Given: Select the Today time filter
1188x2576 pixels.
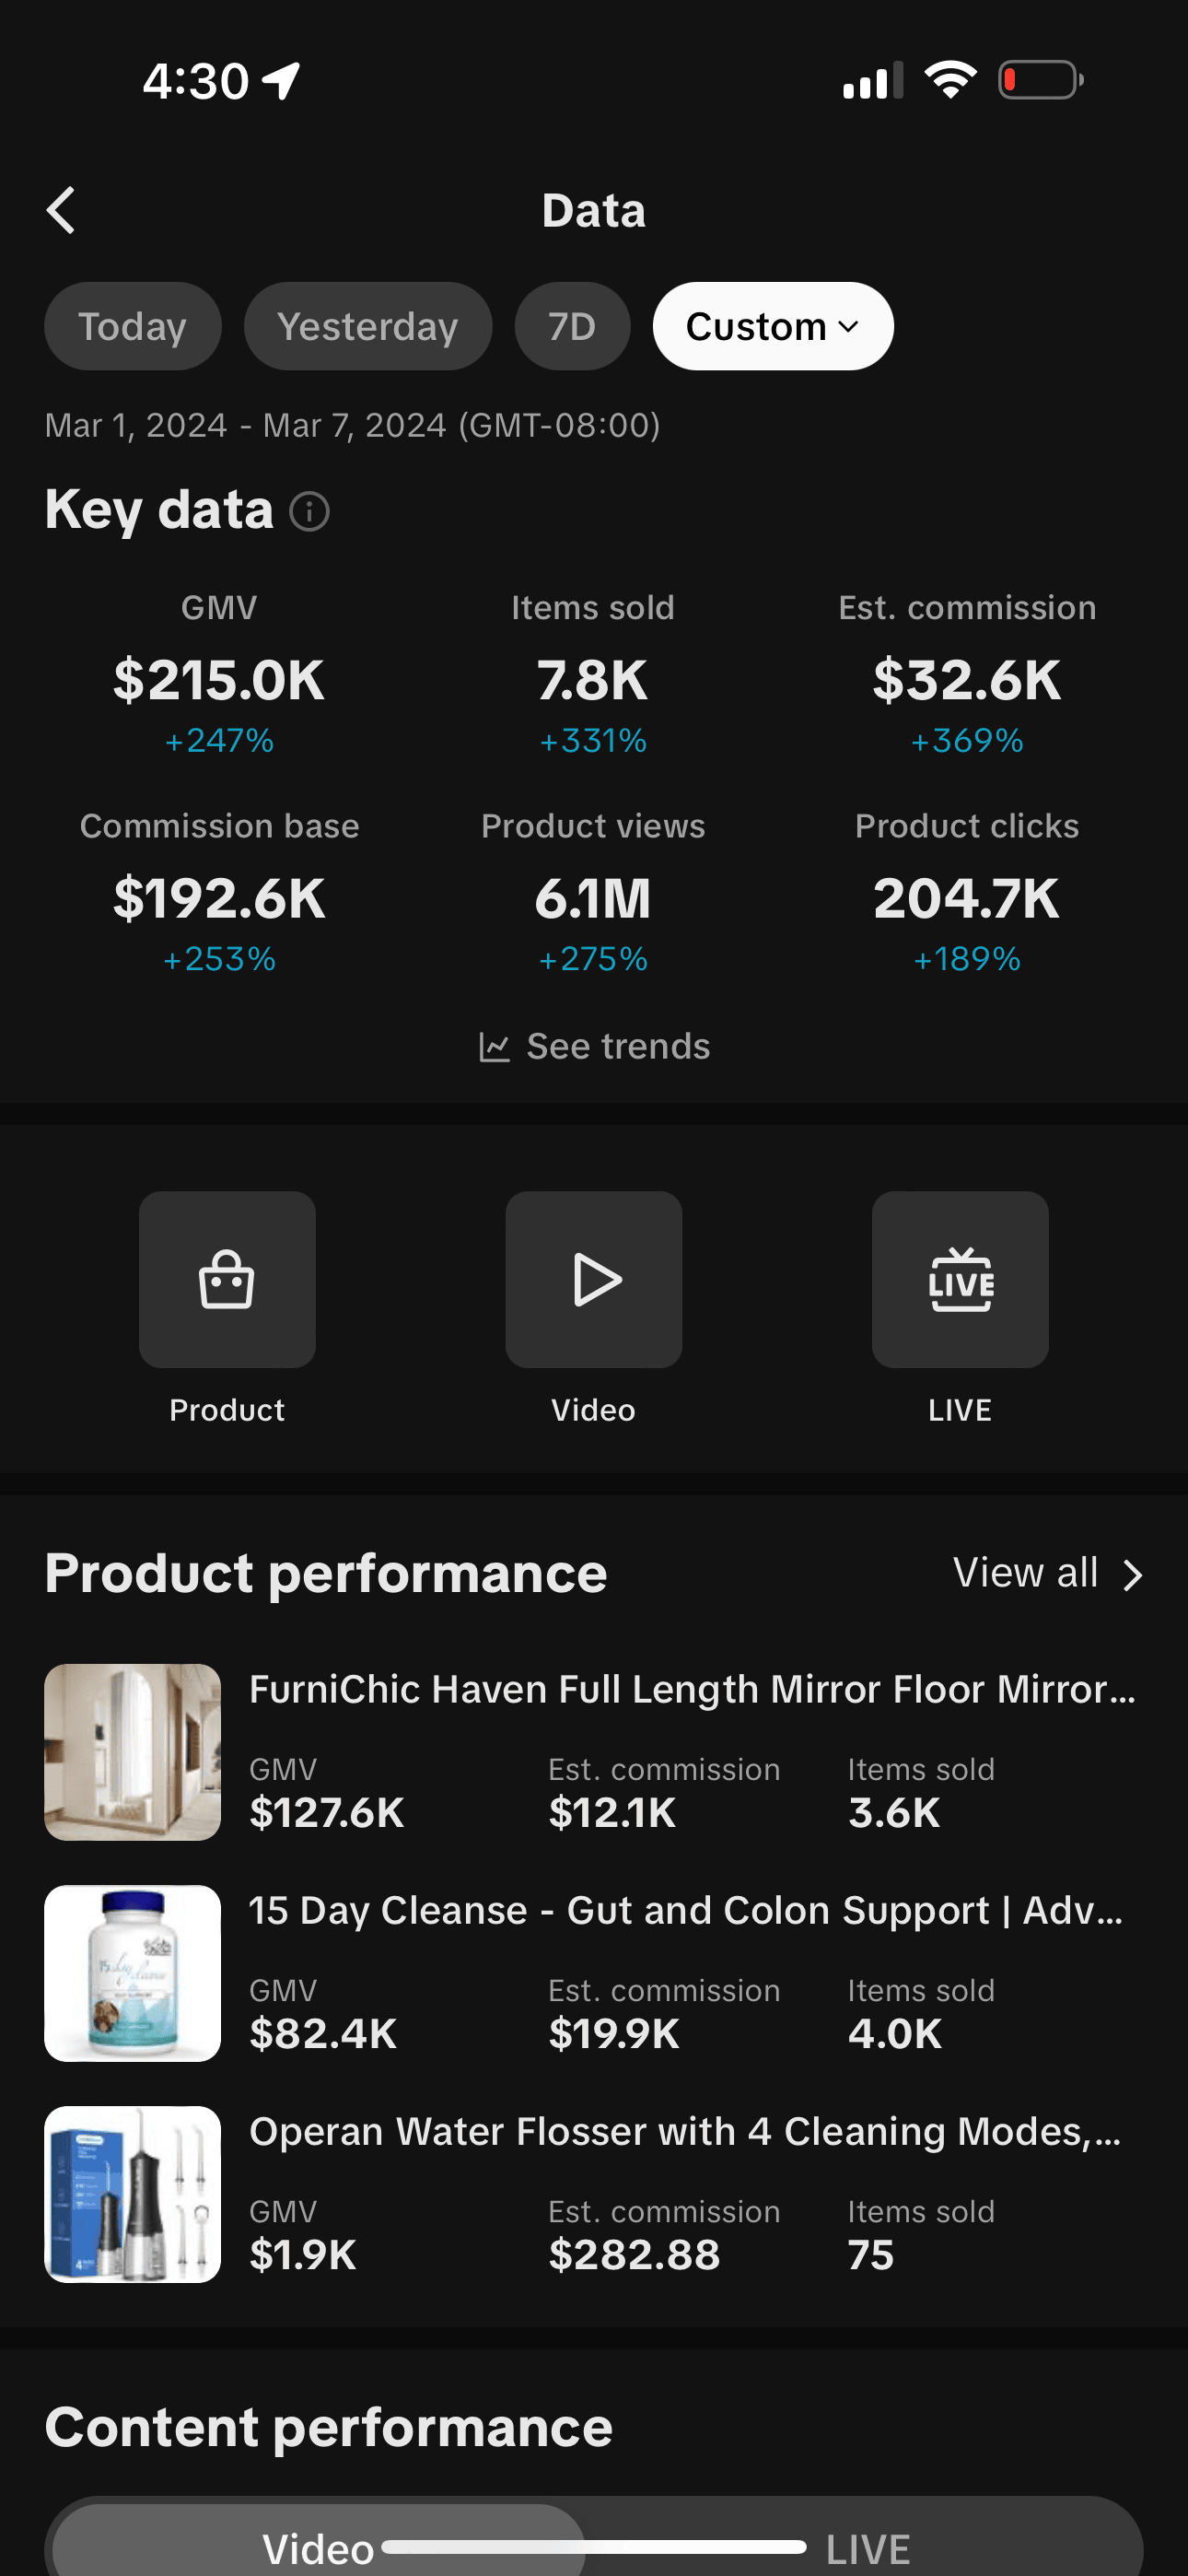Looking at the screenshot, I should coord(132,326).
